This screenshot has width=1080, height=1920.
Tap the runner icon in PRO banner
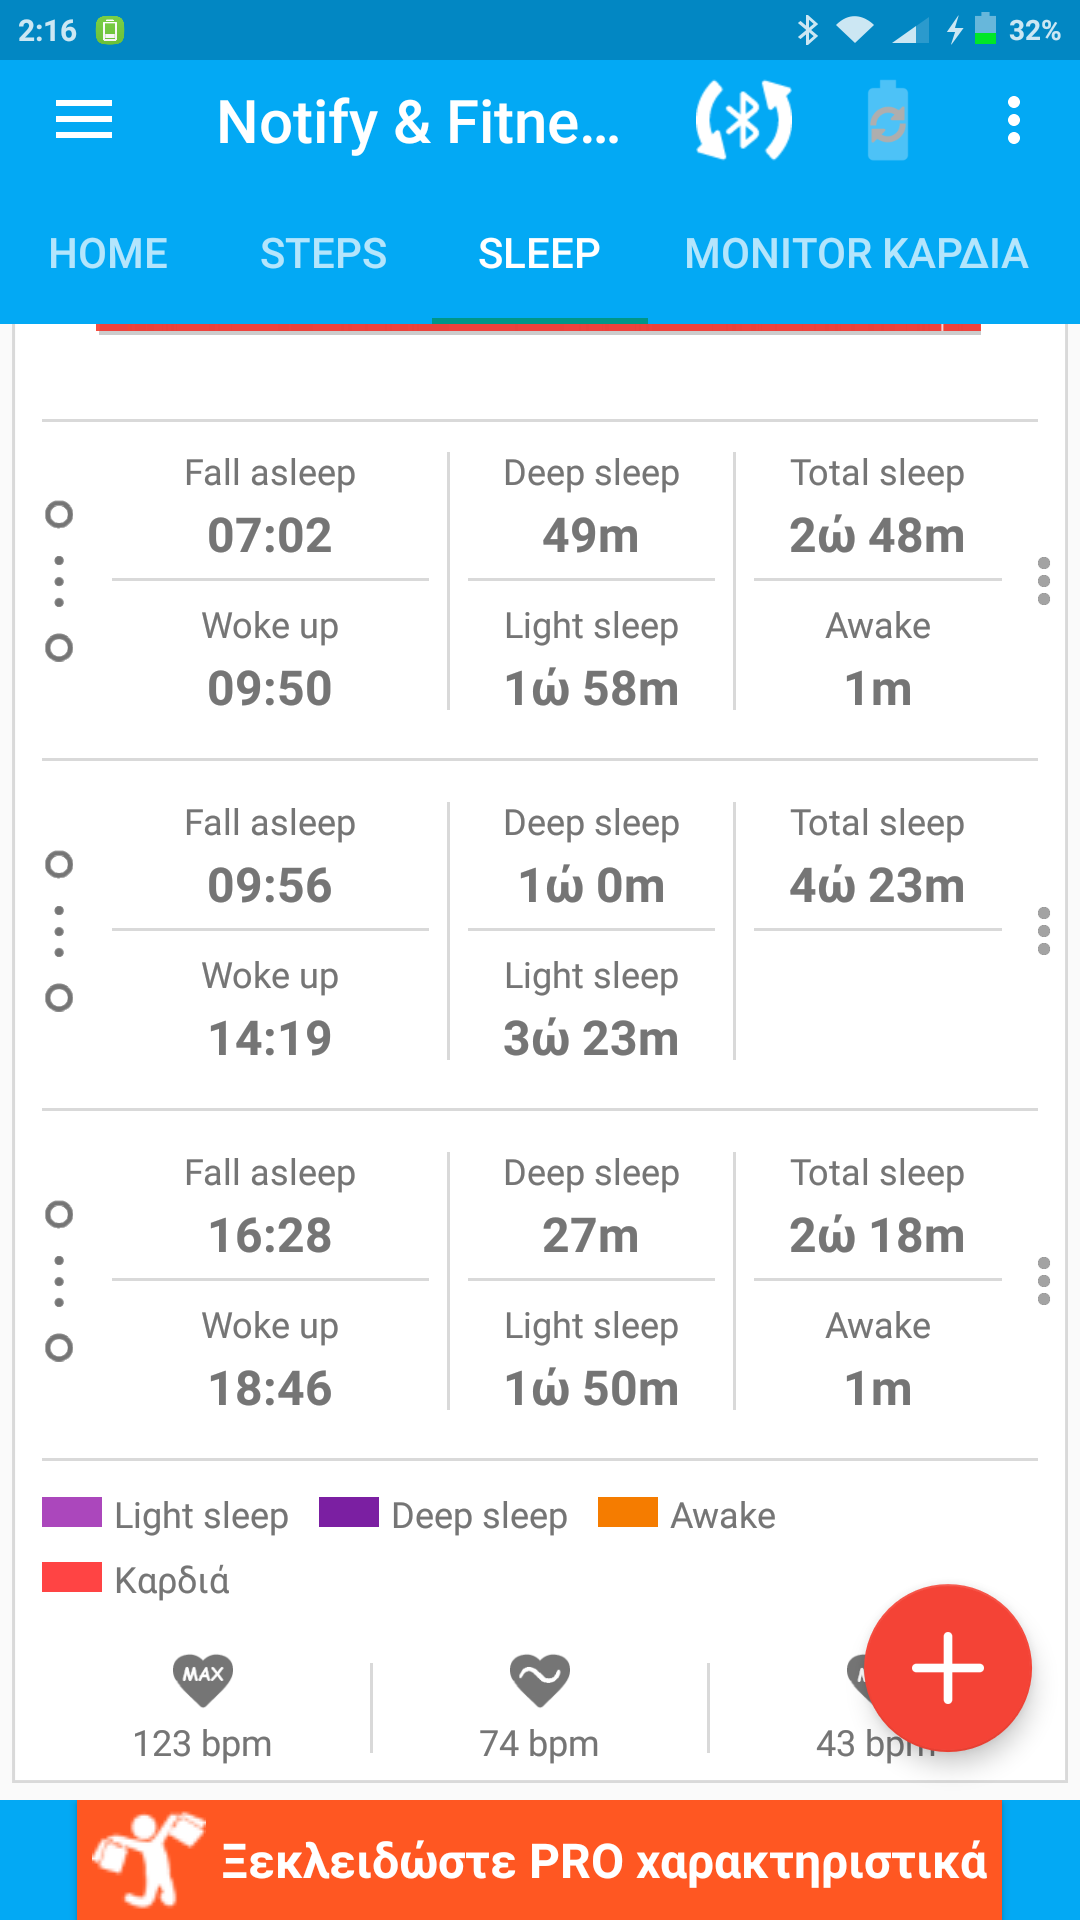(148, 1860)
